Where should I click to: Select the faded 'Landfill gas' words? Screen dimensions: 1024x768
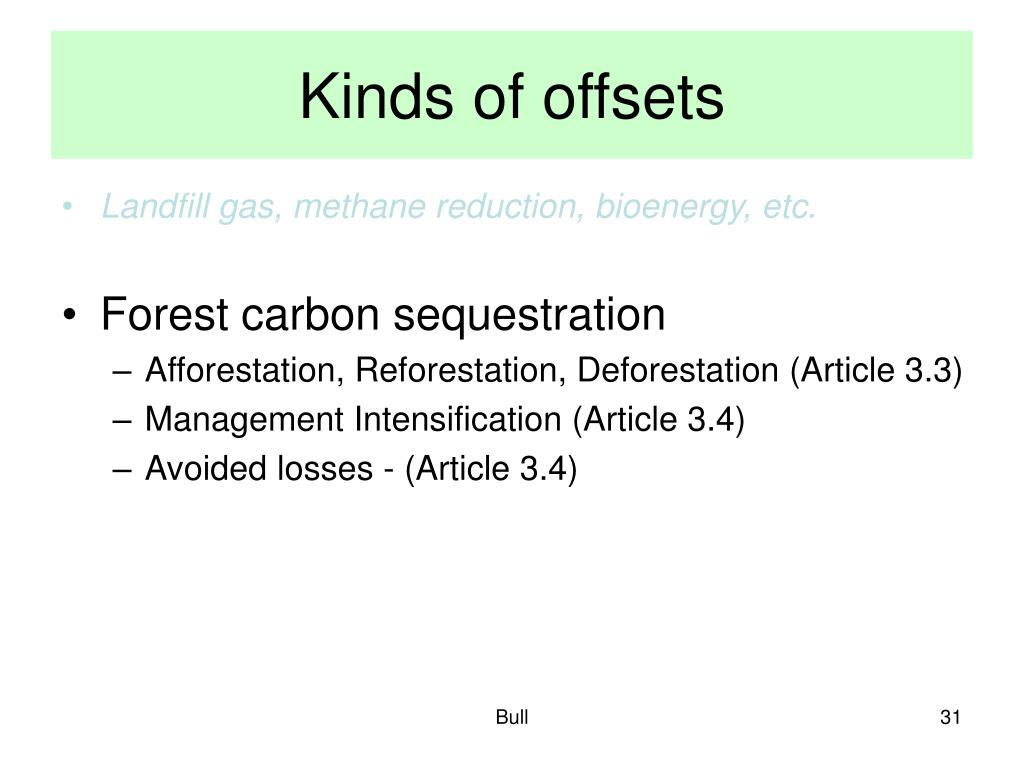(191, 207)
